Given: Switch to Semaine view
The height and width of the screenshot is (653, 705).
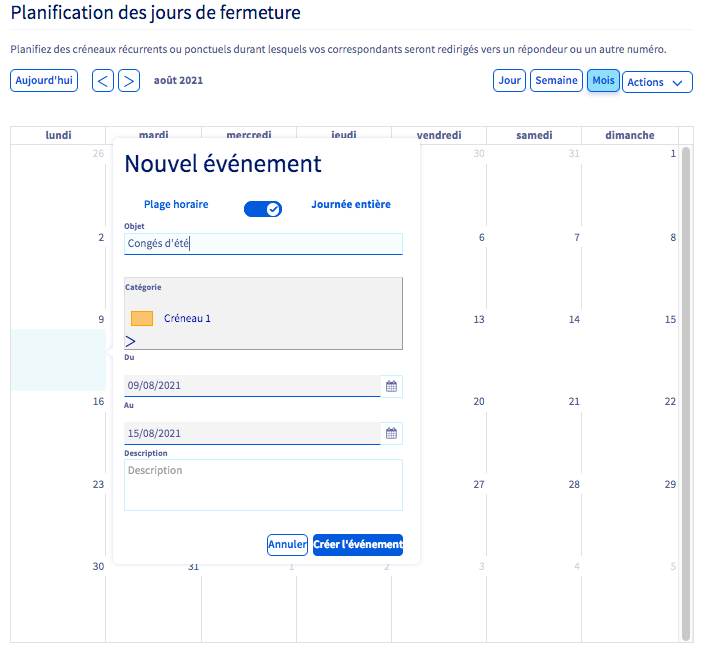Looking at the screenshot, I should (556, 81).
